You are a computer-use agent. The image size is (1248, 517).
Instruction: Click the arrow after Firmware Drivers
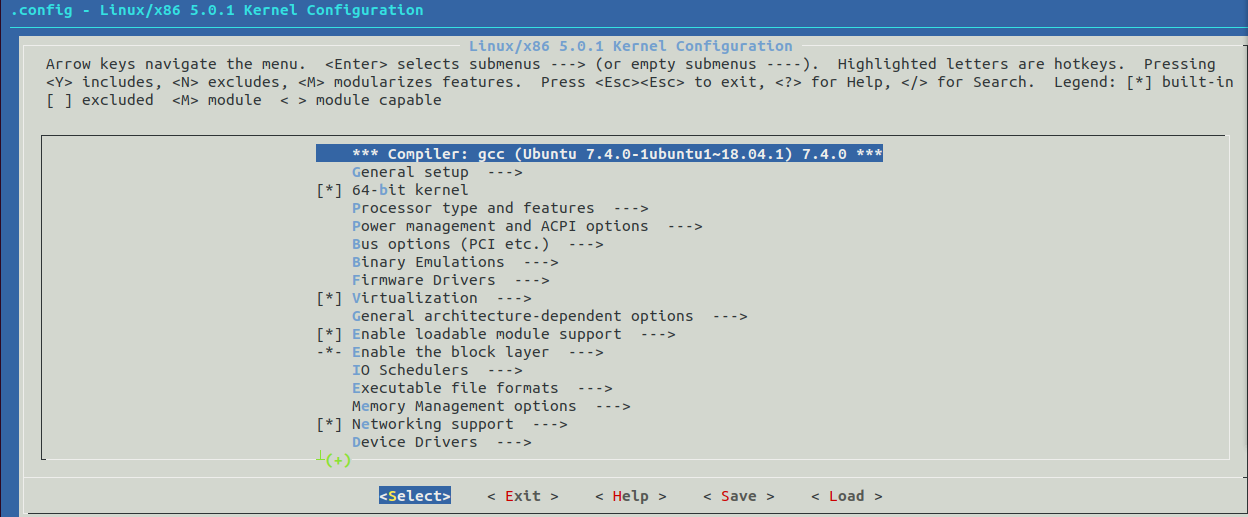532,280
